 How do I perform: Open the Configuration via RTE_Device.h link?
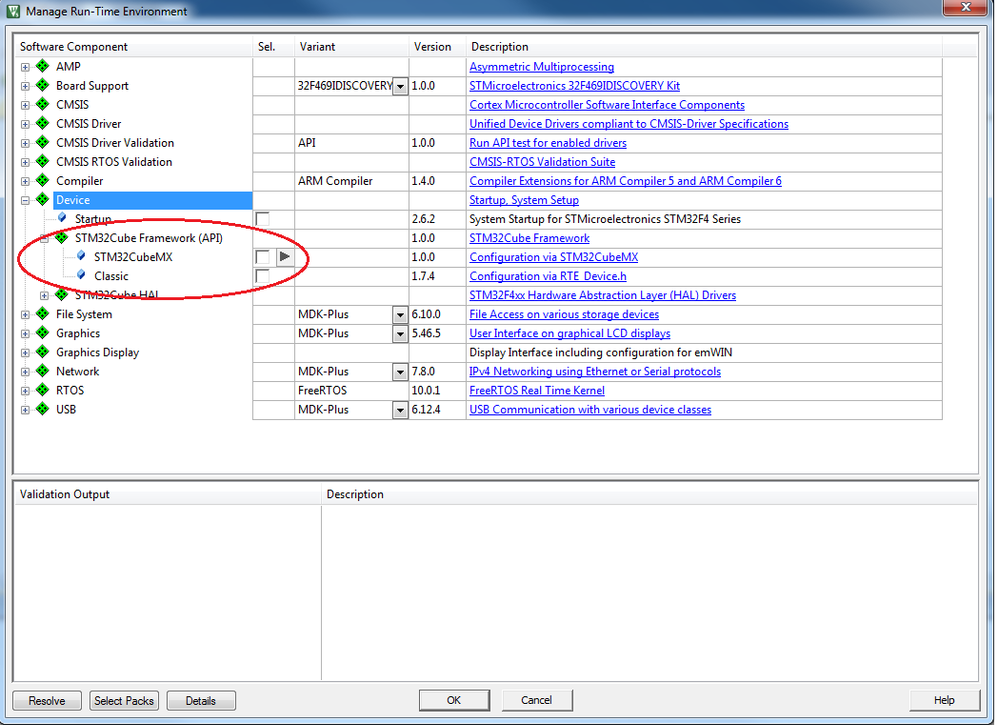point(548,276)
